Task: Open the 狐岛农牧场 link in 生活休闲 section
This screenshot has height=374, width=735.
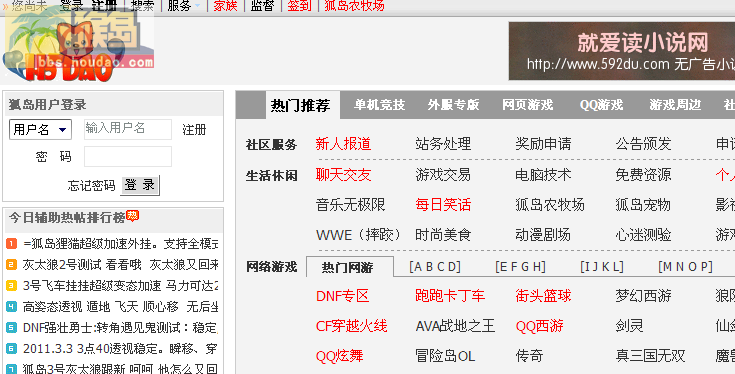Action: (x=550, y=205)
